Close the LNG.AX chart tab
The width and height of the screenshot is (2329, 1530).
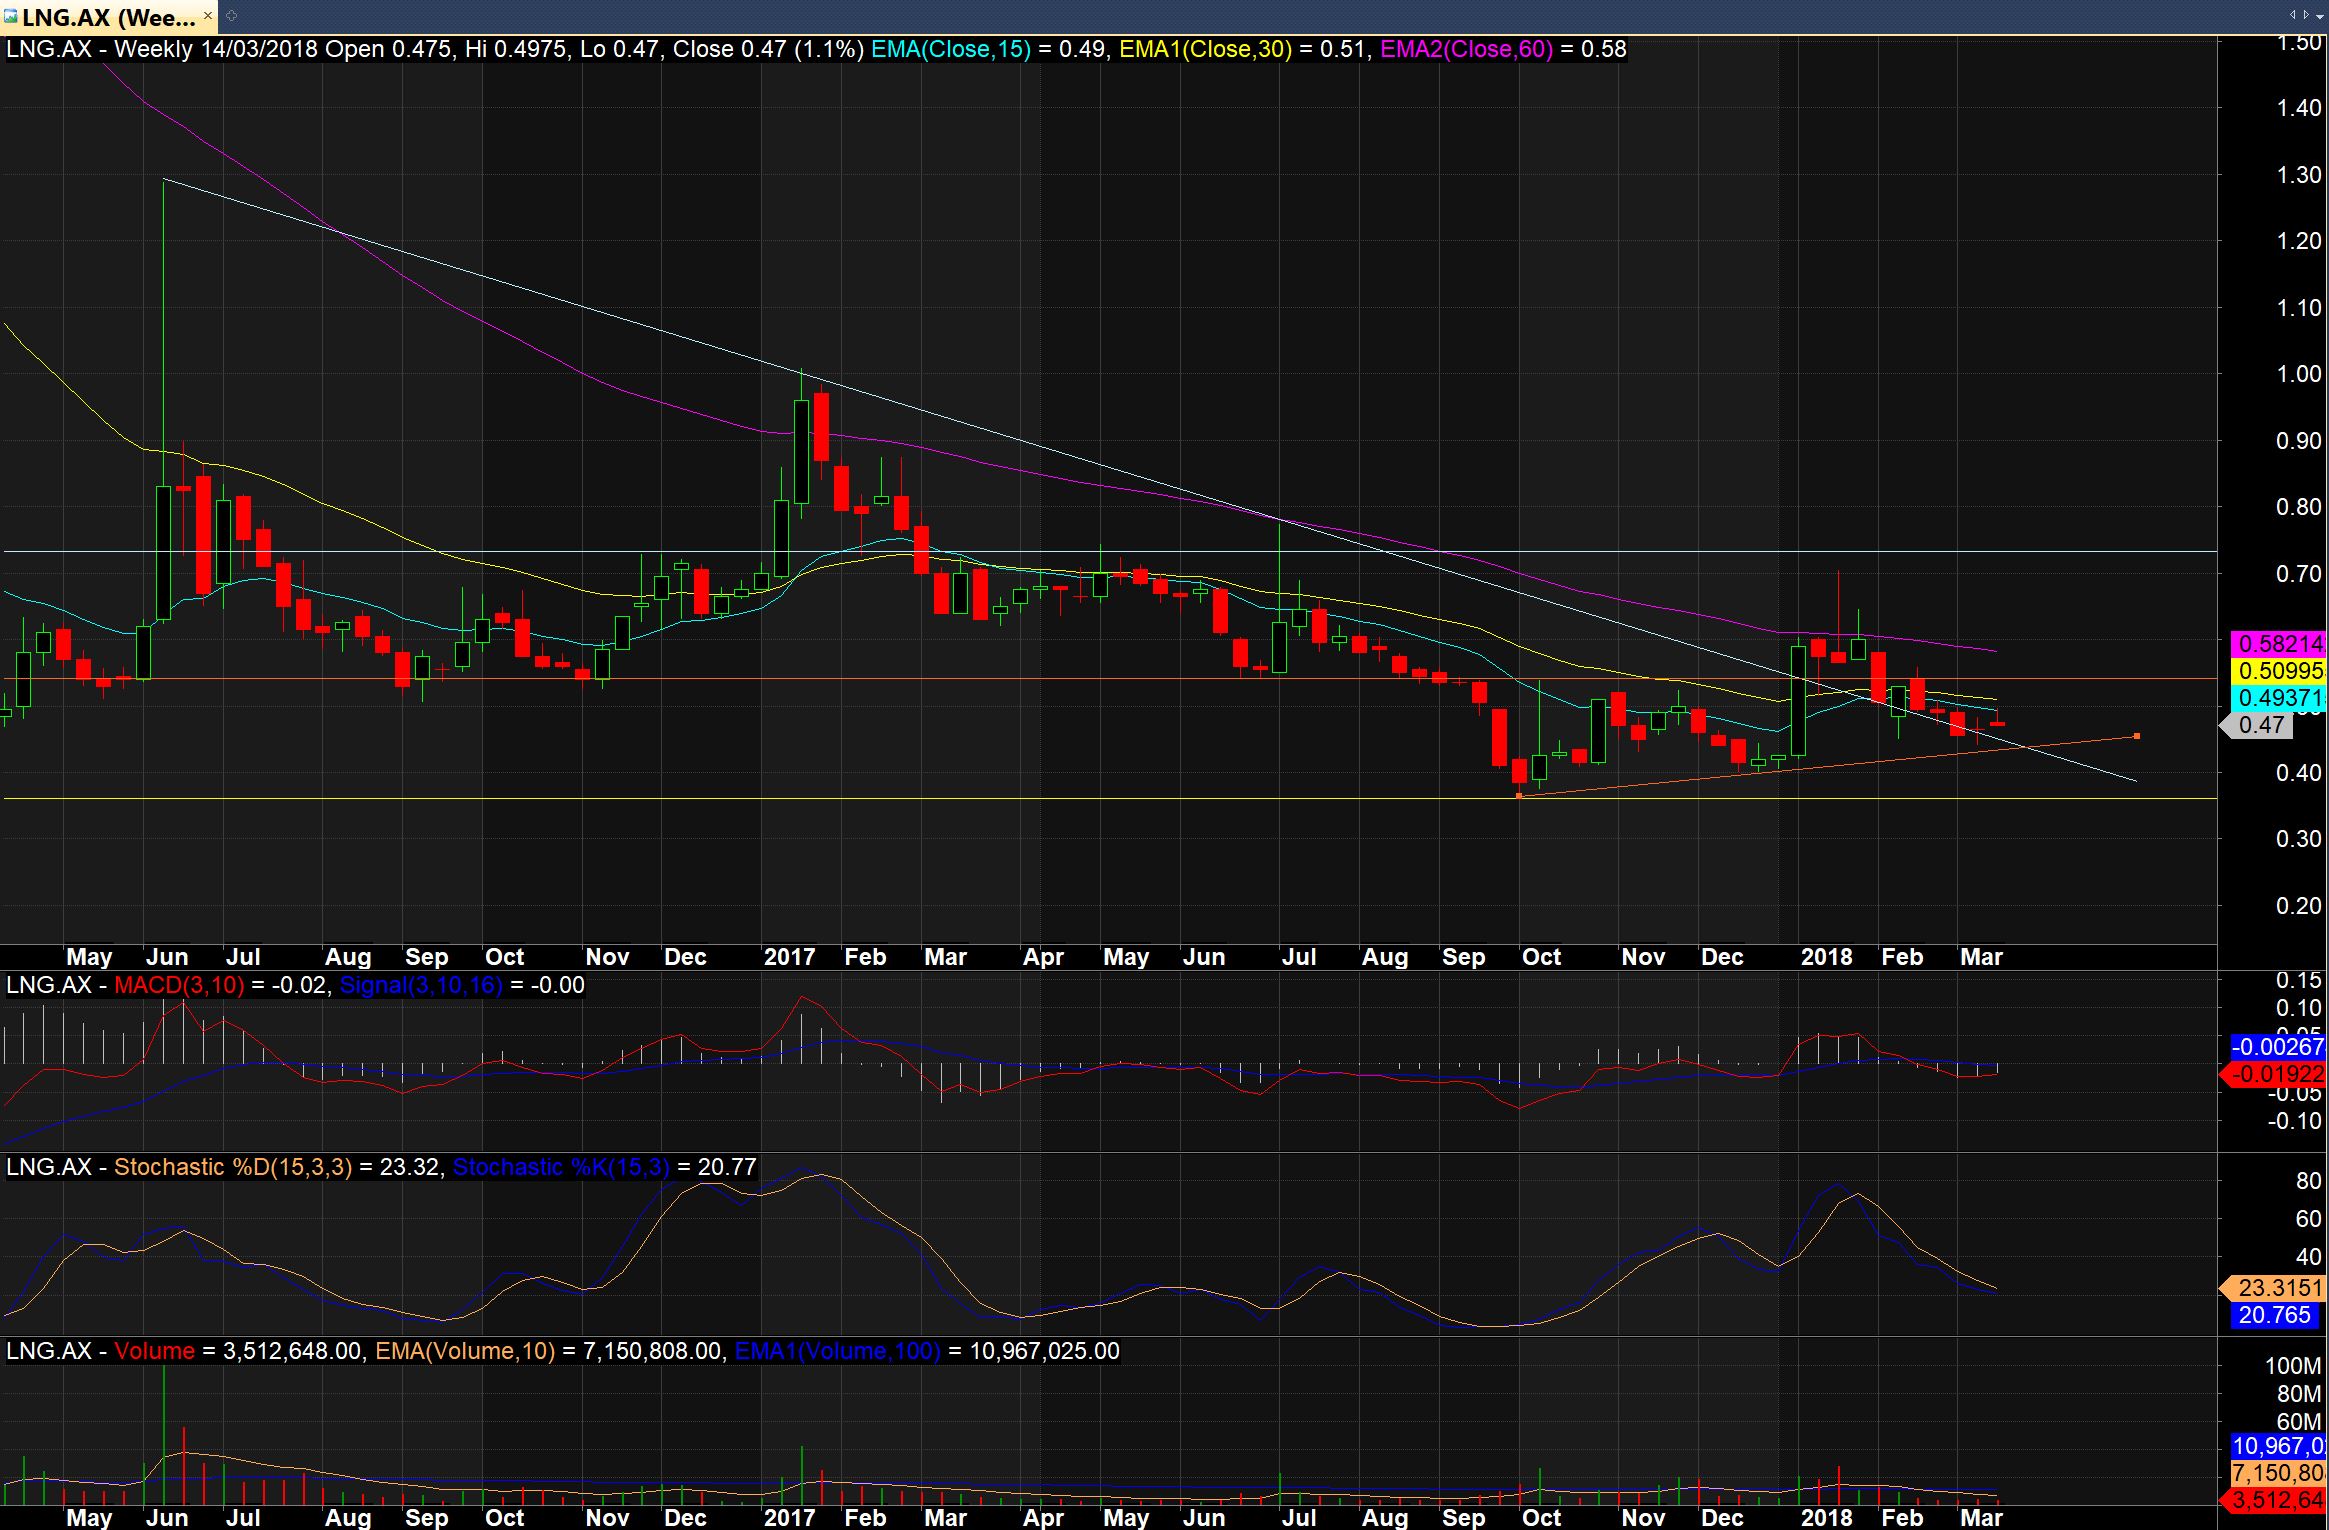click(208, 16)
